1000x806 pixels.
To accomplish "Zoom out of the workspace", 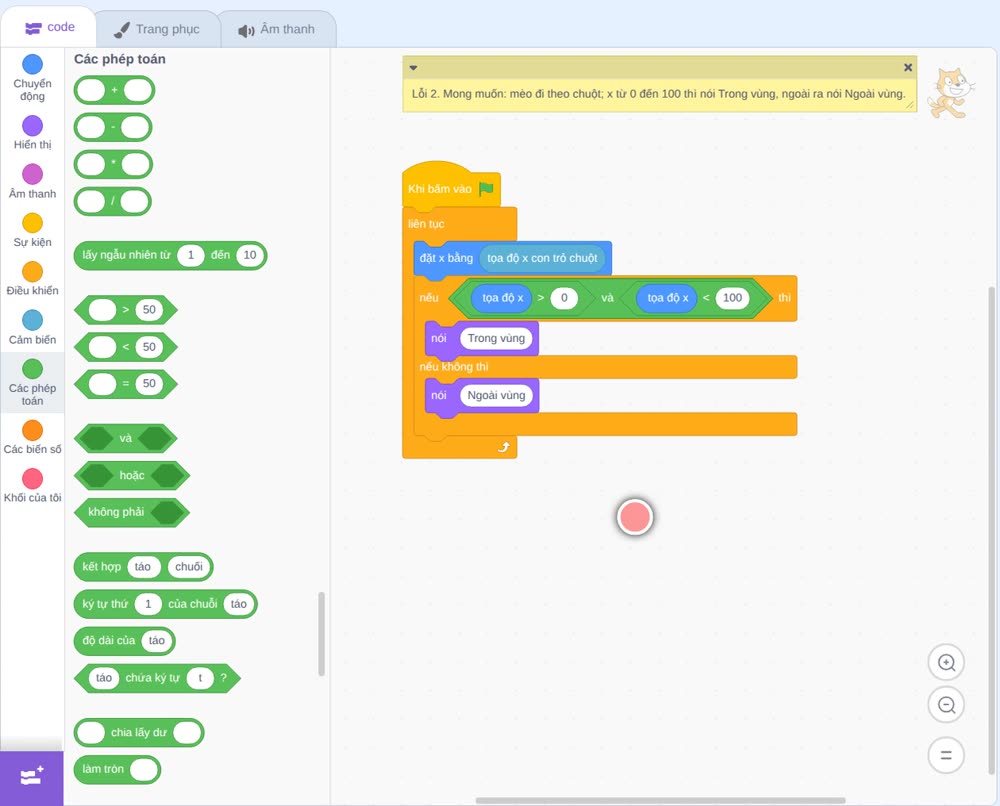I will click(946, 705).
